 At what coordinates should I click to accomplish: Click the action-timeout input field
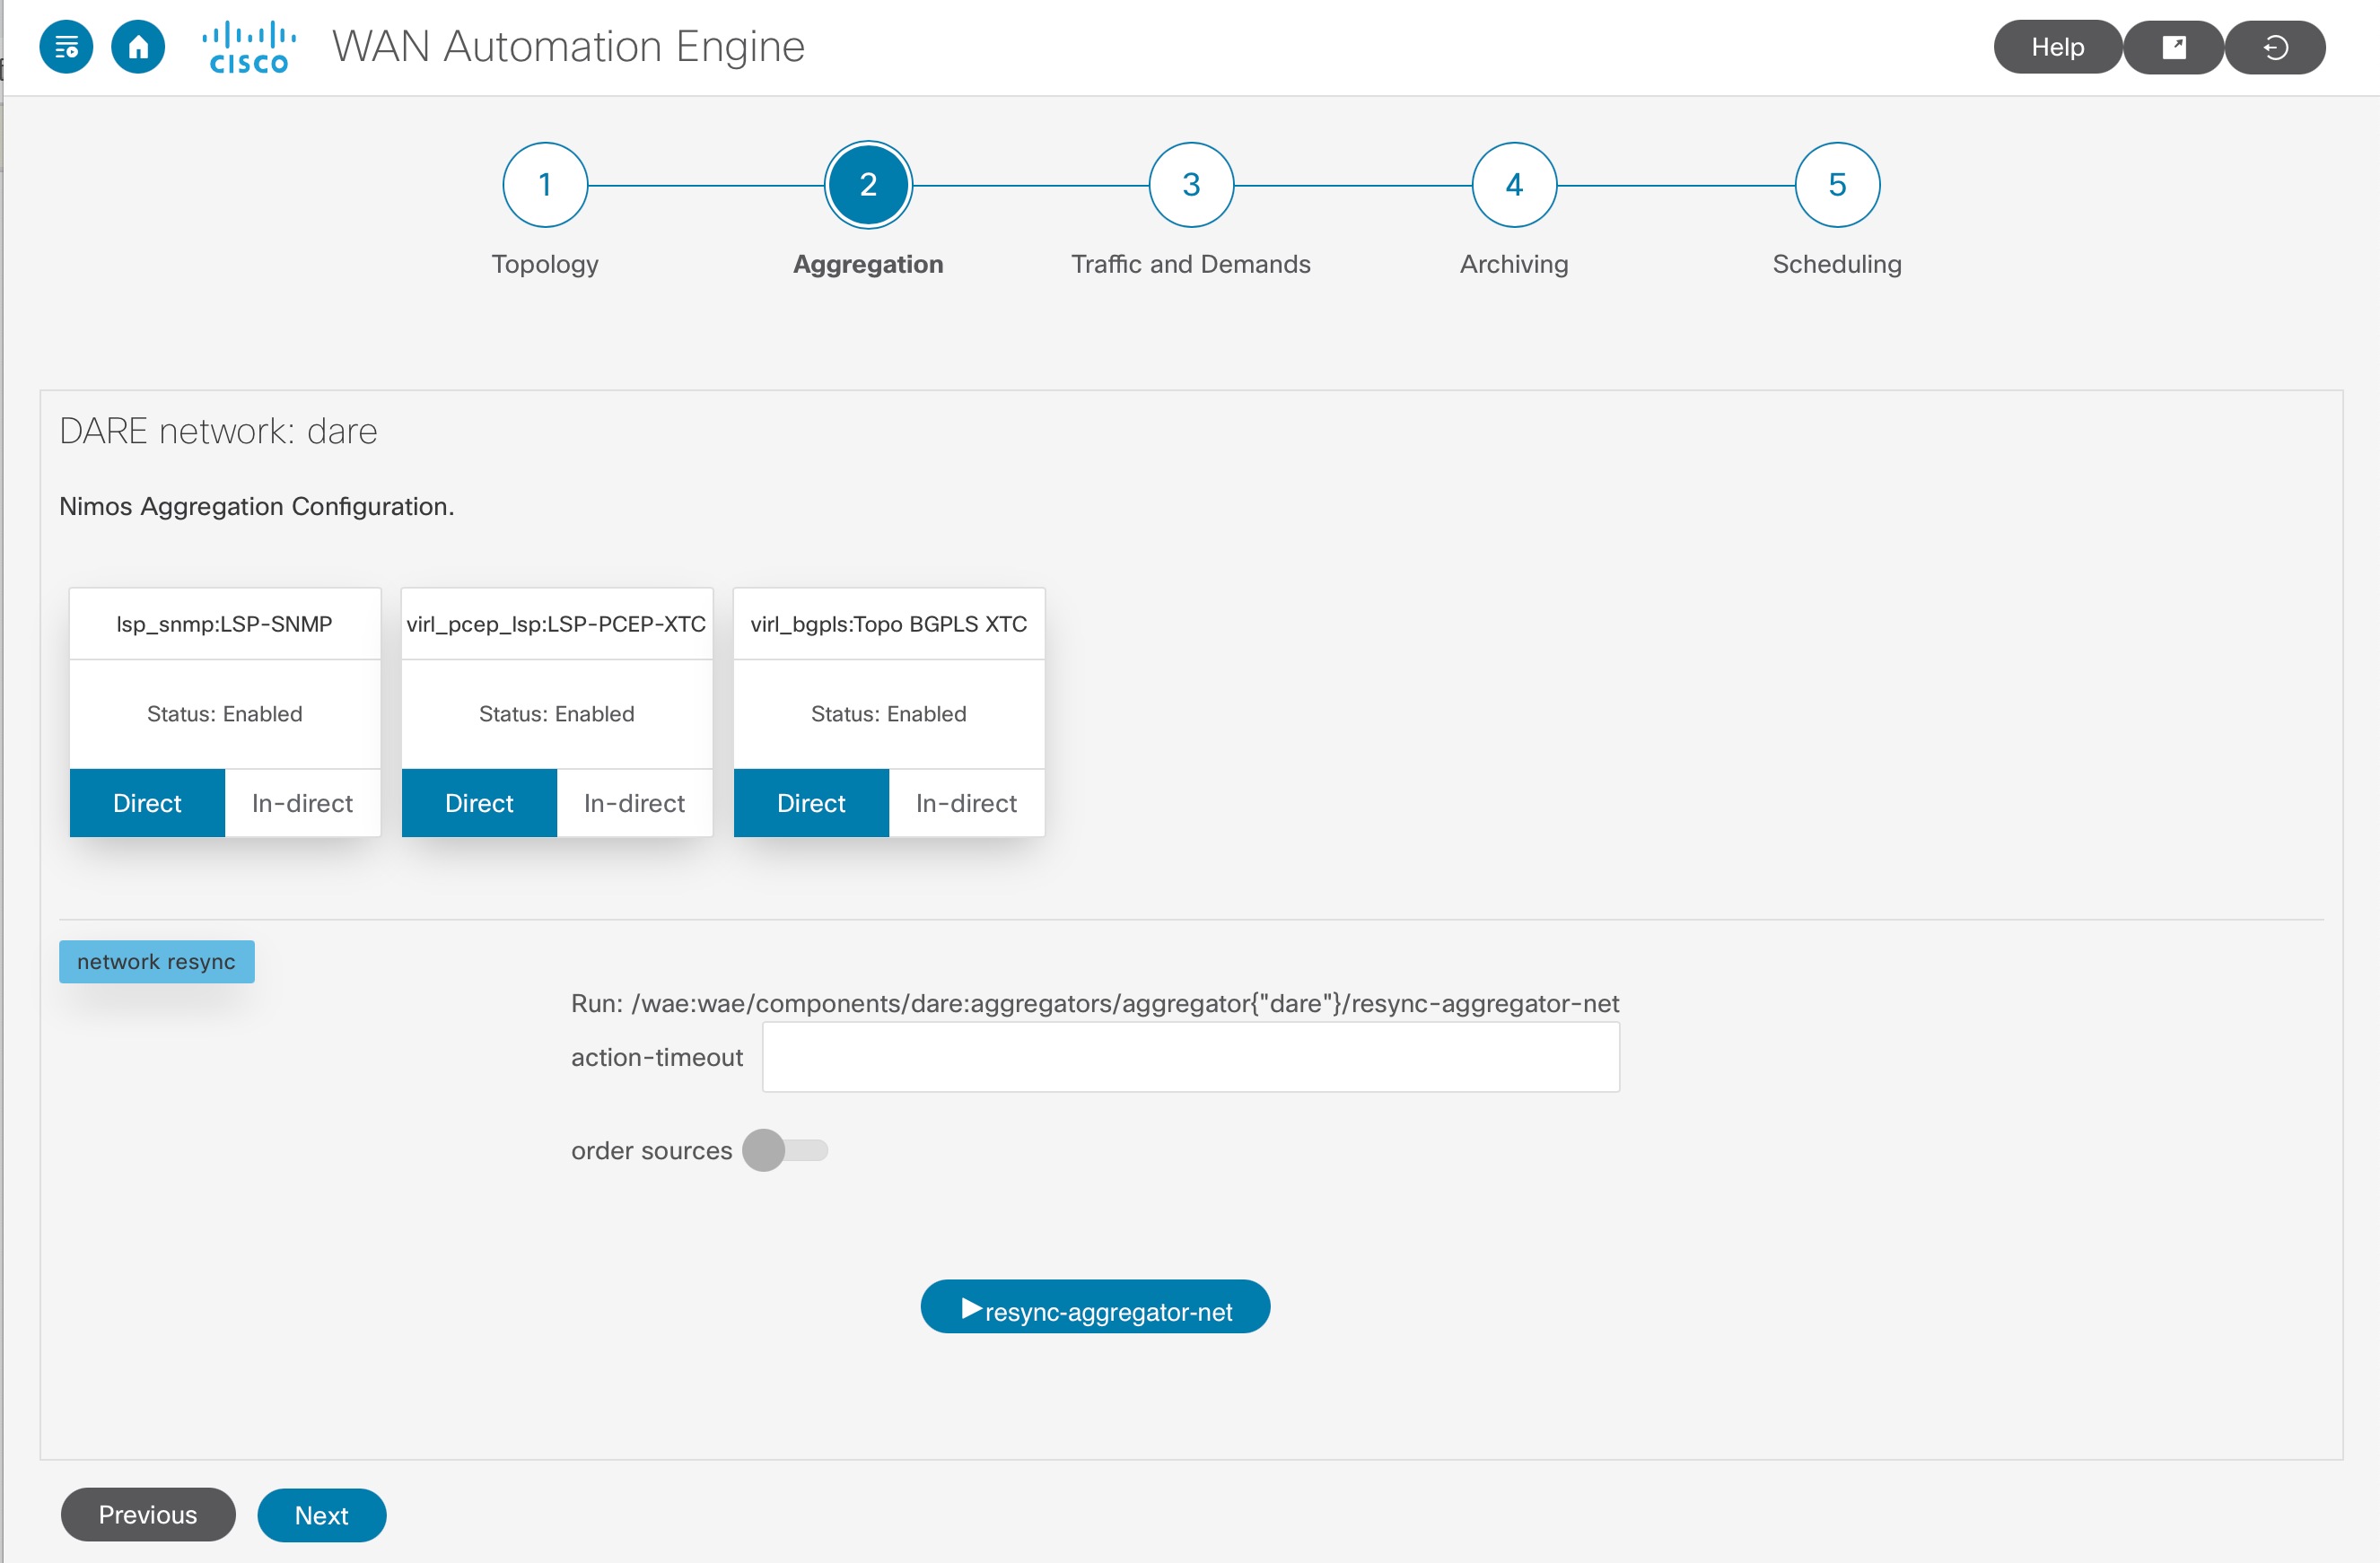click(x=1189, y=1056)
